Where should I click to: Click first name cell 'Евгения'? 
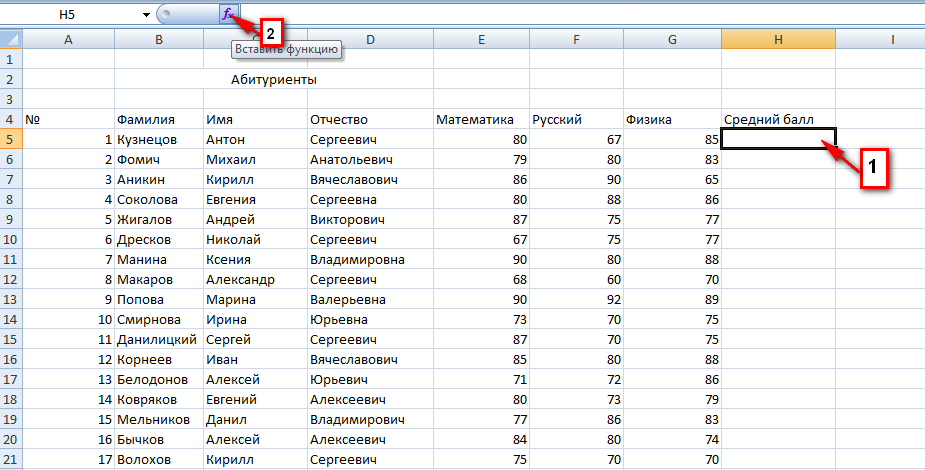(x=255, y=200)
